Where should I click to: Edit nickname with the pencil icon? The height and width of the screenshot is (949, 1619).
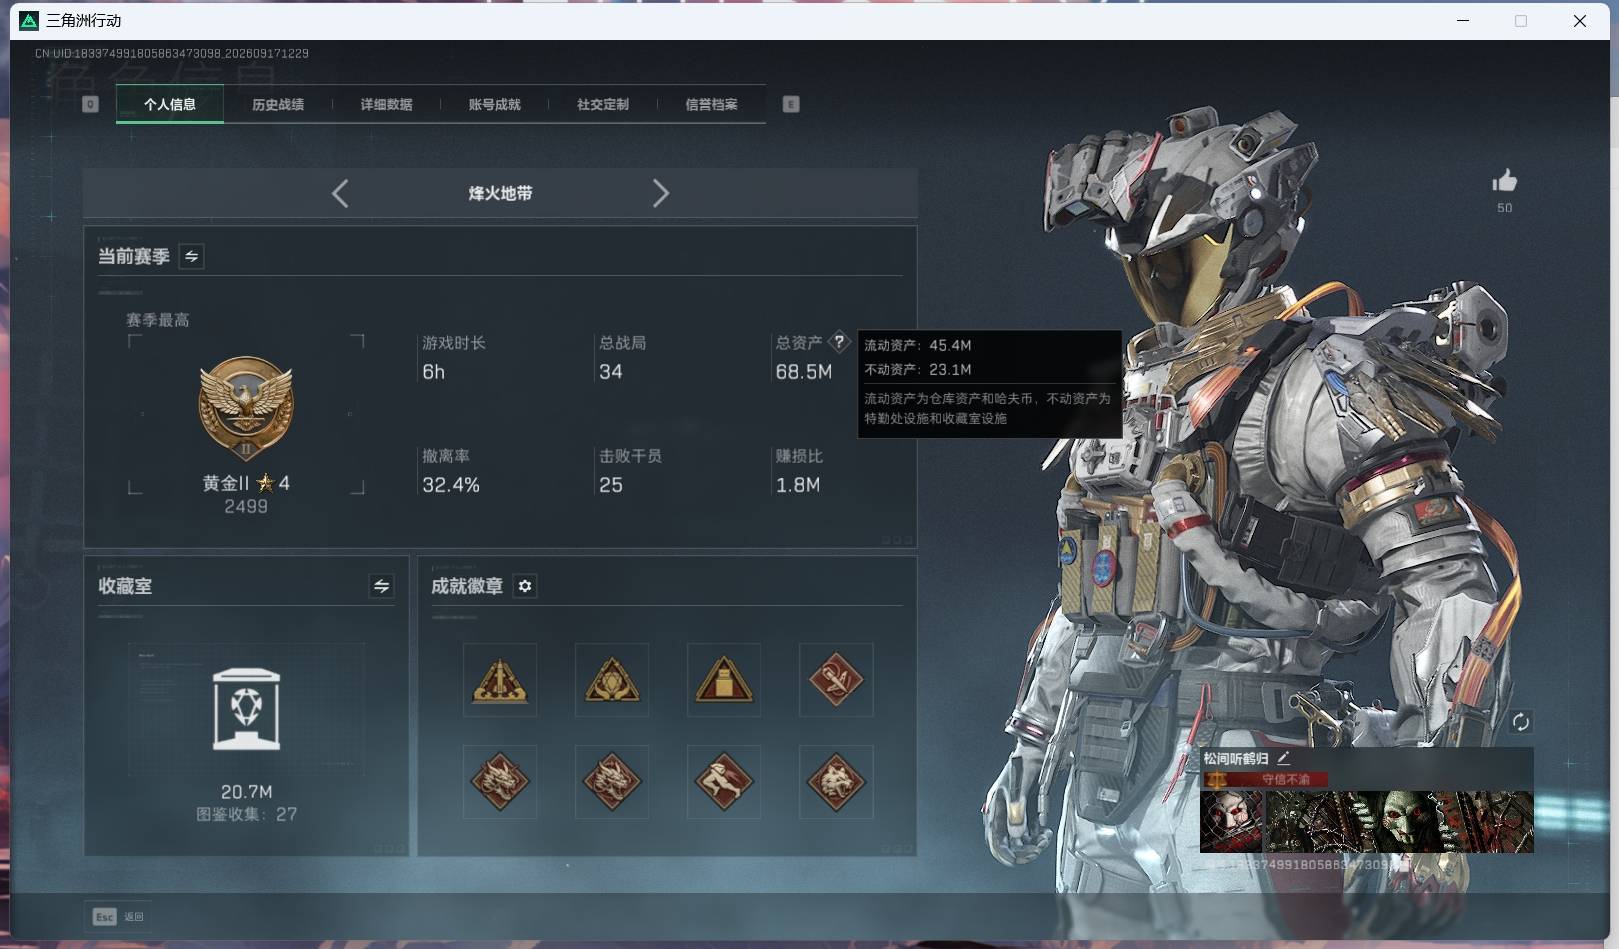pyautogui.click(x=1284, y=758)
